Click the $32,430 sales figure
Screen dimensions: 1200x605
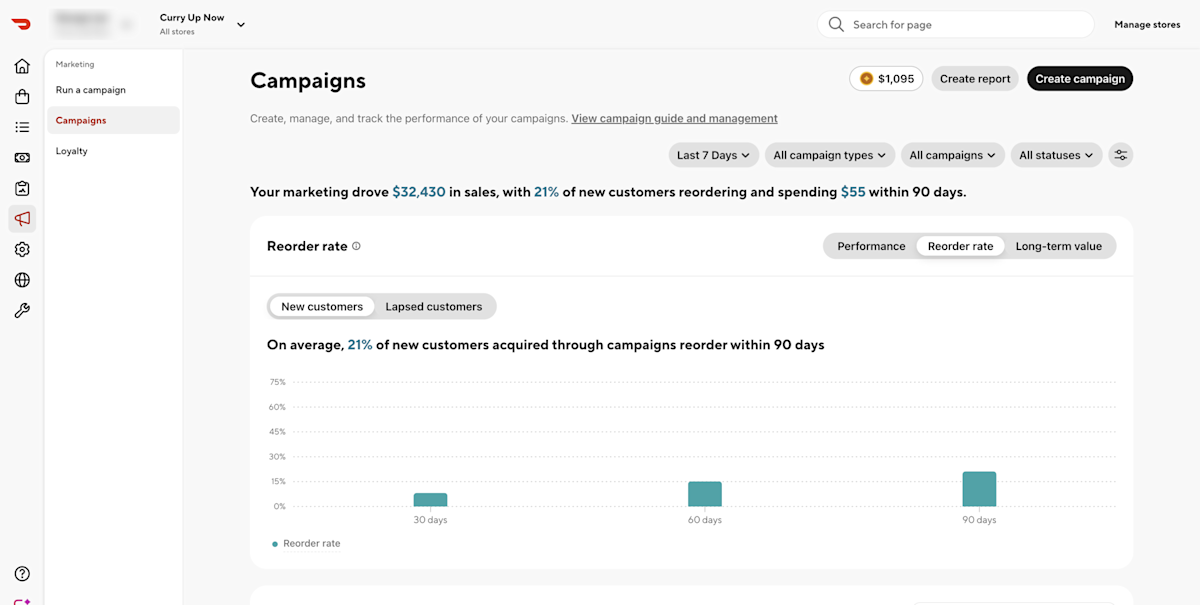pos(419,192)
